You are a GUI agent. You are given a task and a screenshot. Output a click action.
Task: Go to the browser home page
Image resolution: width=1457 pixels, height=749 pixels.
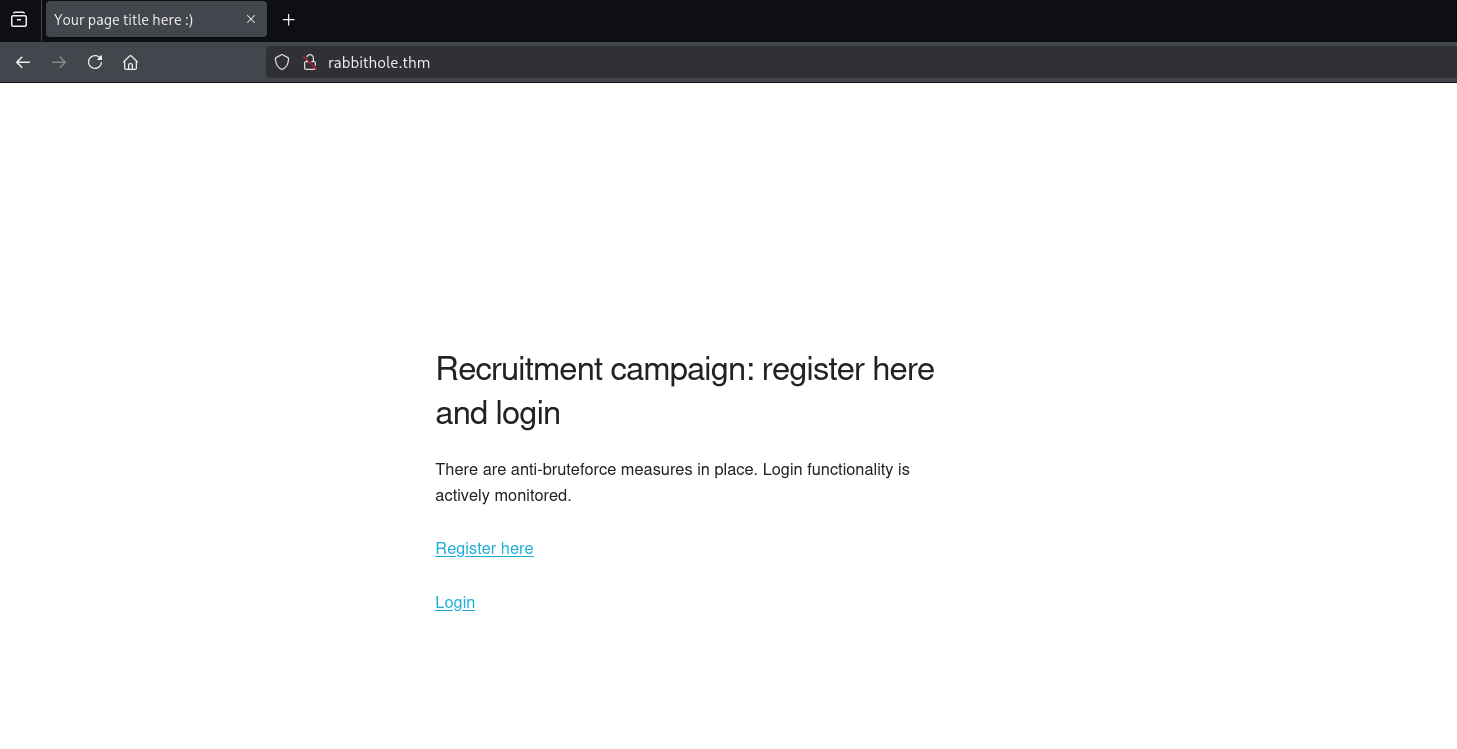(x=130, y=62)
